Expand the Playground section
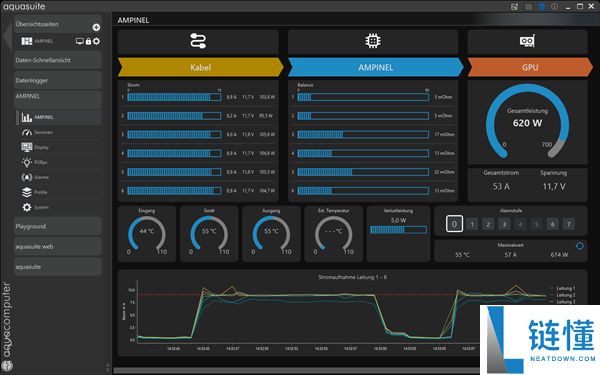 (x=57, y=226)
